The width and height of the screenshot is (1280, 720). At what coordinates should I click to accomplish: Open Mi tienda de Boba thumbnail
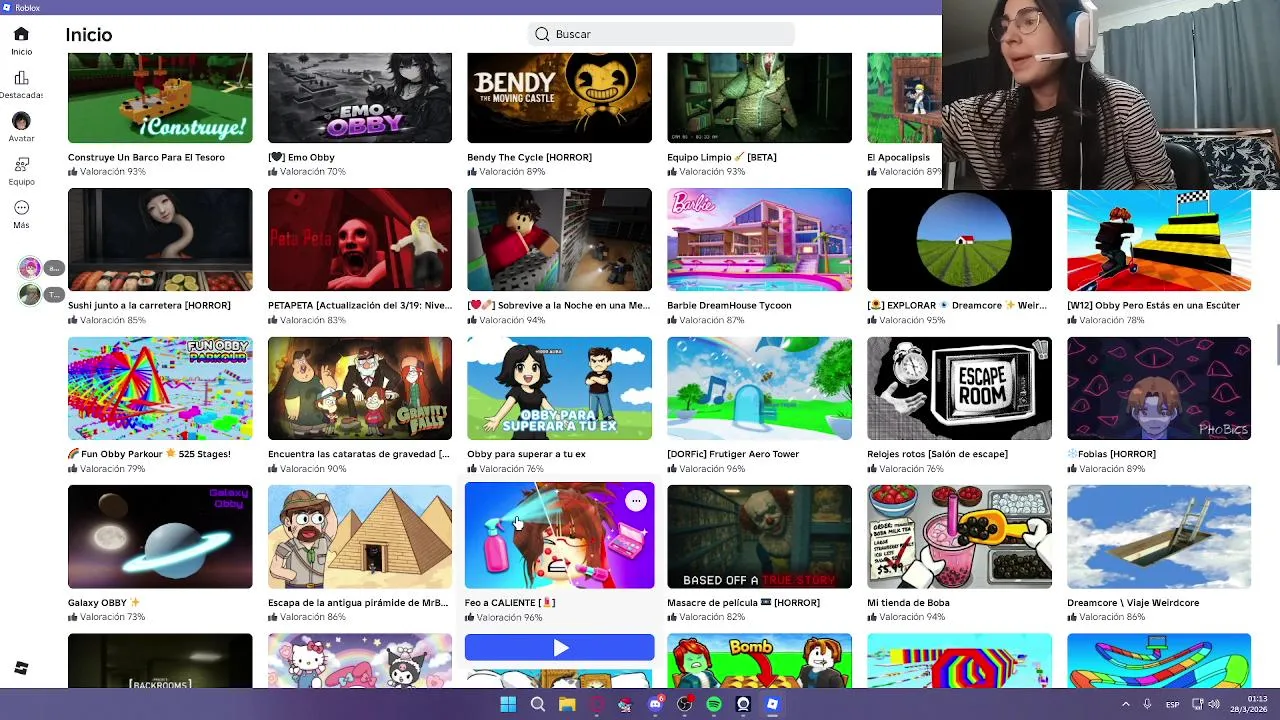pos(959,537)
